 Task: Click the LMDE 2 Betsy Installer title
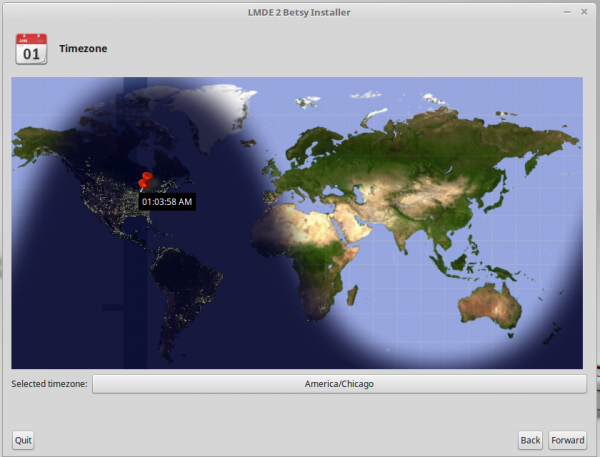tap(299, 13)
